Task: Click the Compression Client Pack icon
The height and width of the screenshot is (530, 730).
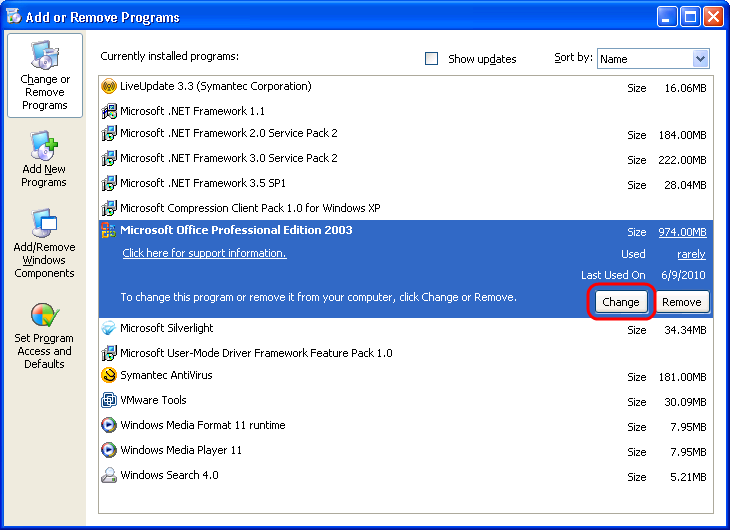Action: click(109, 208)
